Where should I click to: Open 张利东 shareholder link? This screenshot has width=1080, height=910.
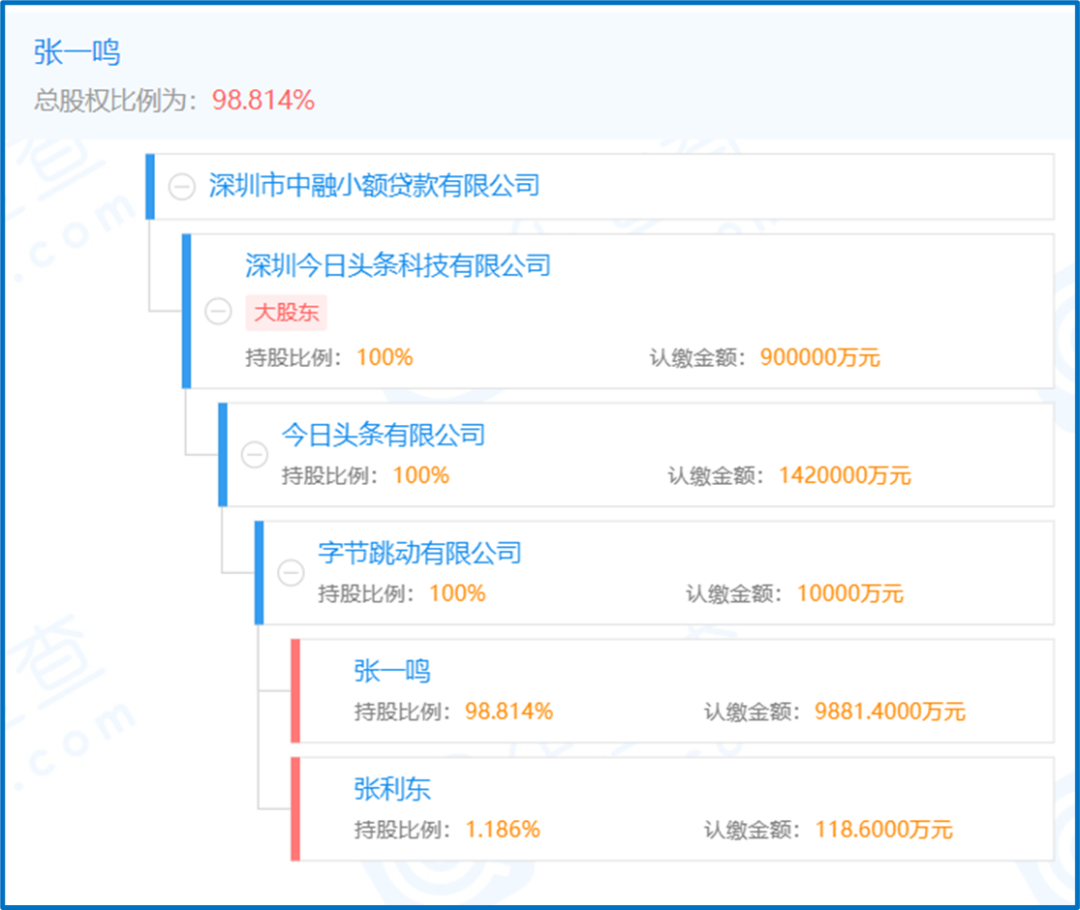[393, 789]
